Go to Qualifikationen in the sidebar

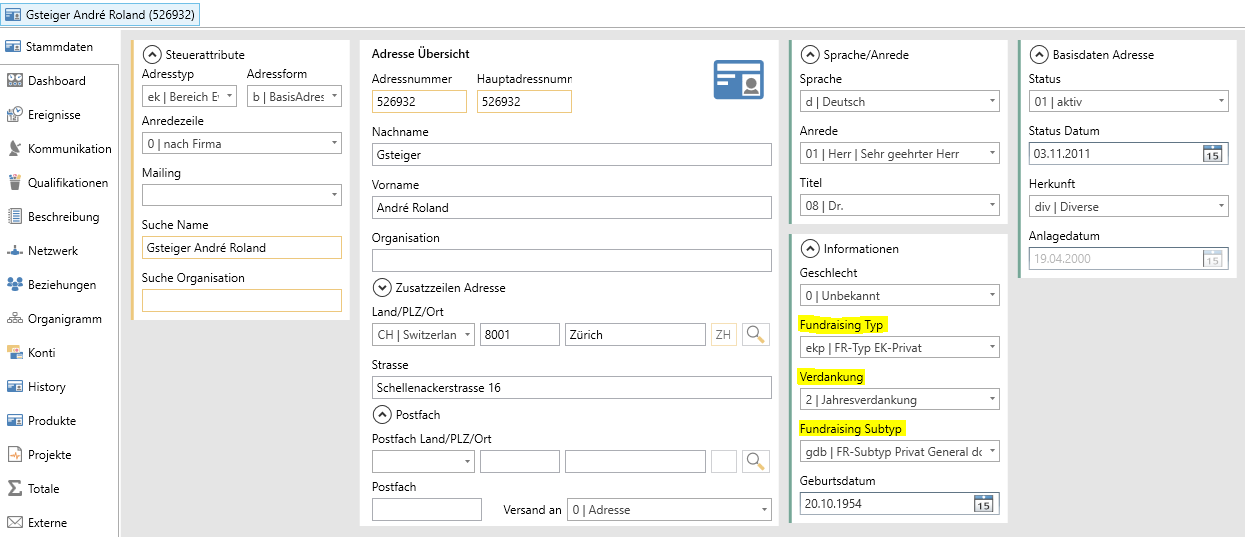[x=69, y=183]
